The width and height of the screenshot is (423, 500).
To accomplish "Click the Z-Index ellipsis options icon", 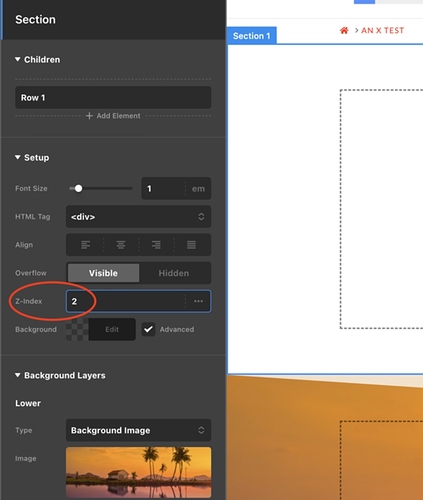I will point(198,301).
